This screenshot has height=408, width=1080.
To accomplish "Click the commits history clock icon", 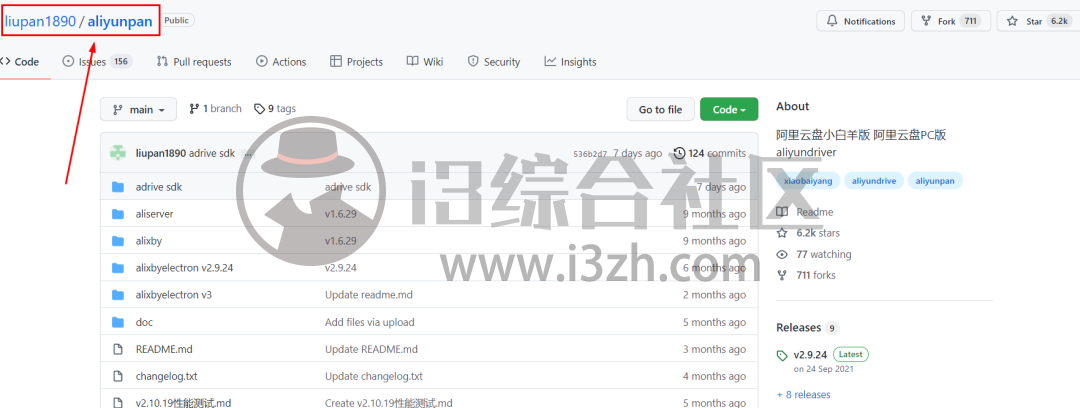I will click(x=680, y=153).
